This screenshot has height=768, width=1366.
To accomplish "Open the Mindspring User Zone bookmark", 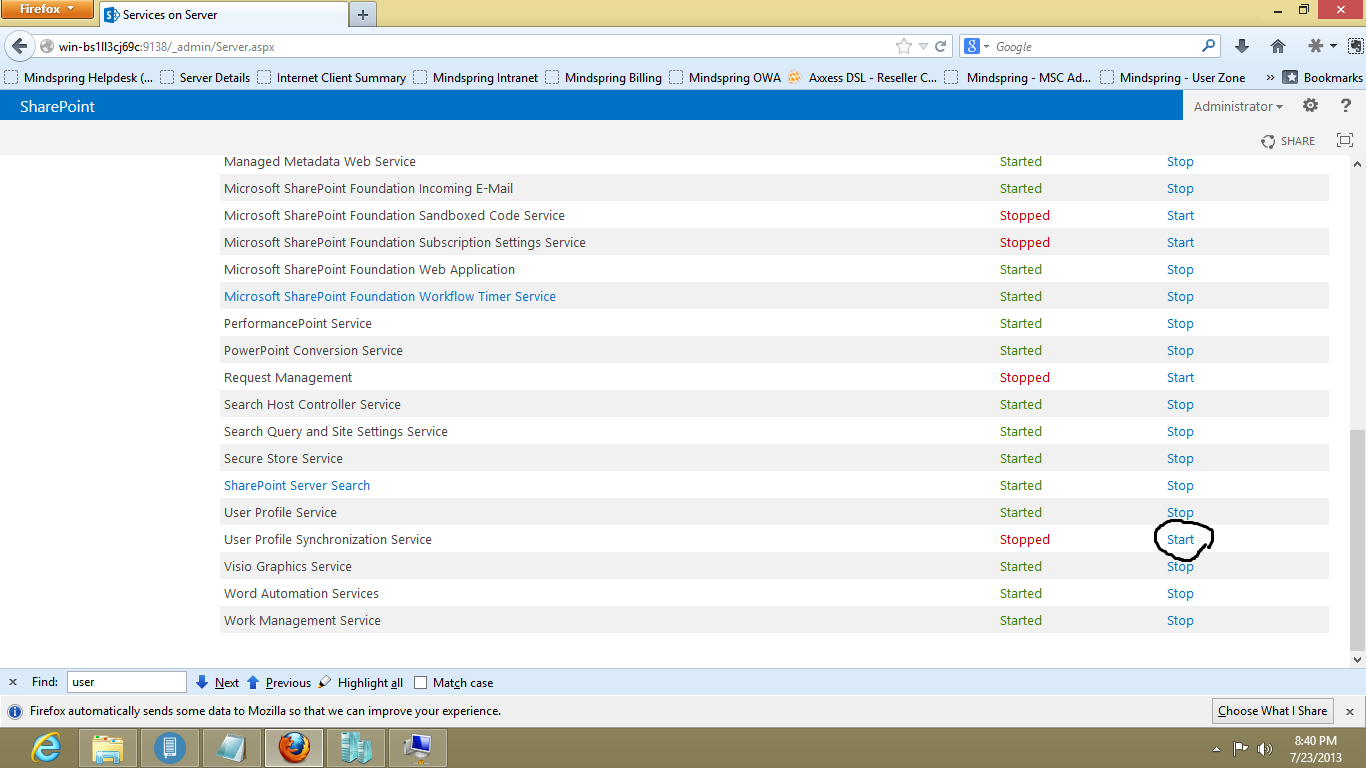I will coord(1173,77).
